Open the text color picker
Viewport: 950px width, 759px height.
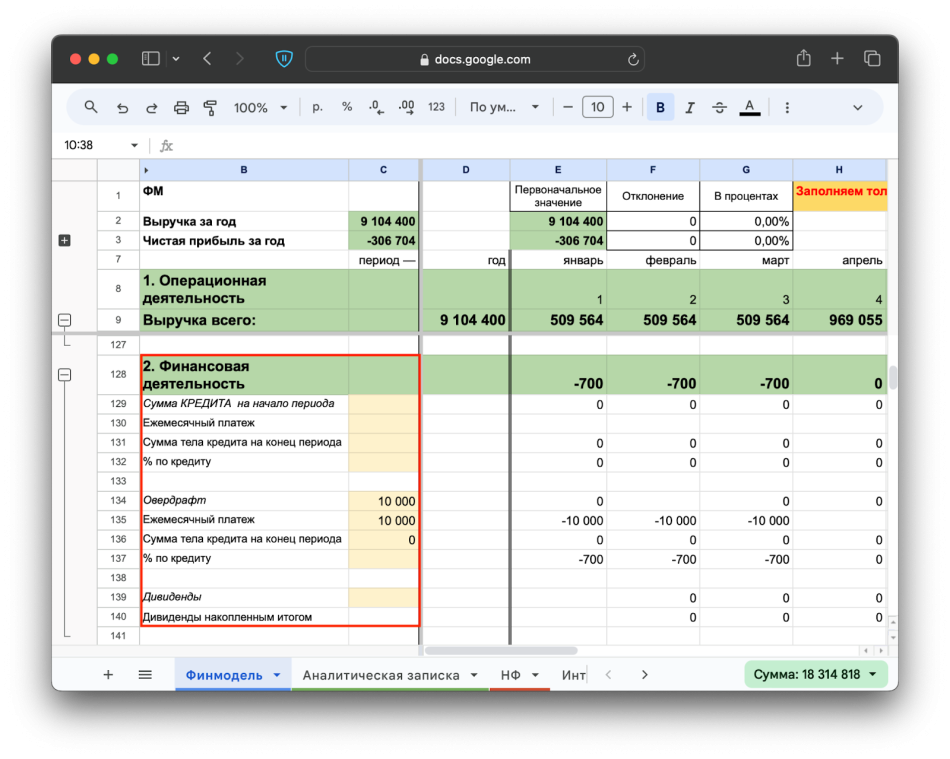[x=749, y=107]
